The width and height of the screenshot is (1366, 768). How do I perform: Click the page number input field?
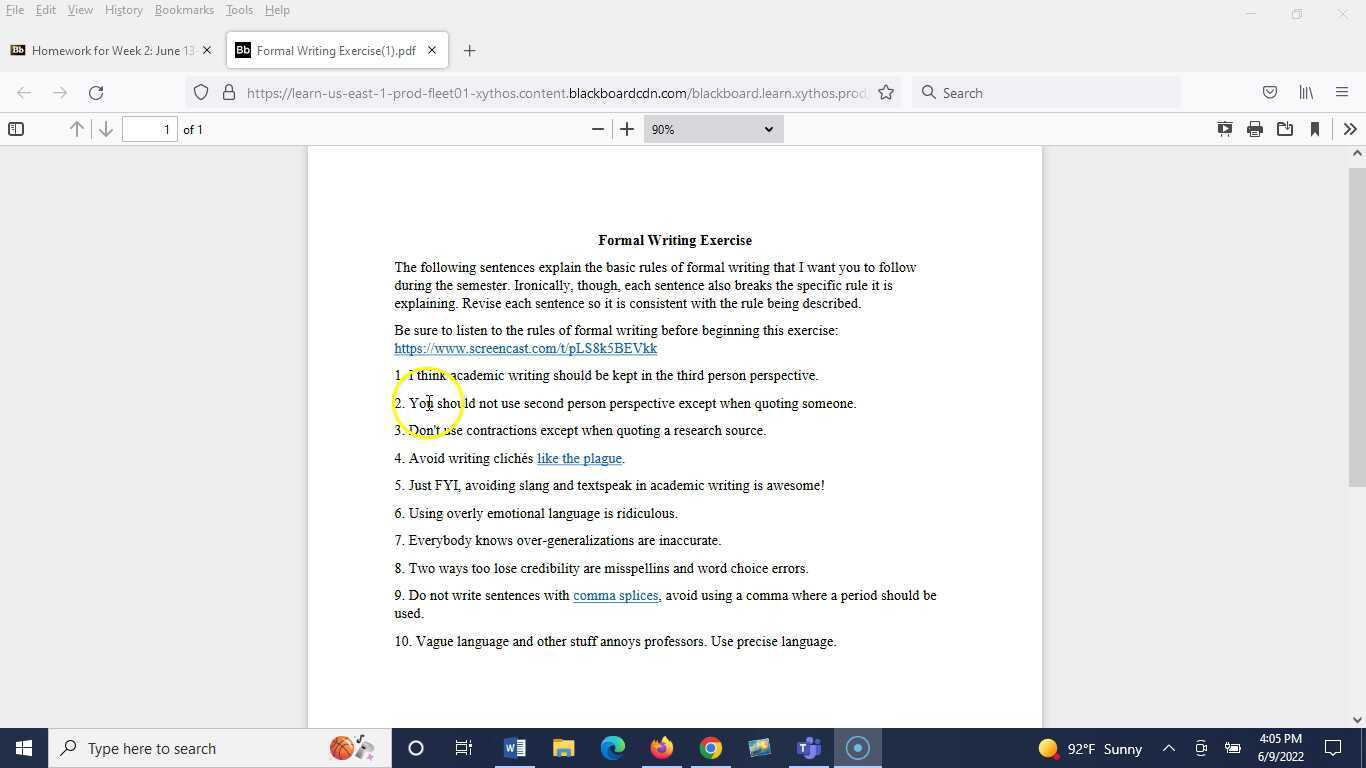(x=152, y=129)
